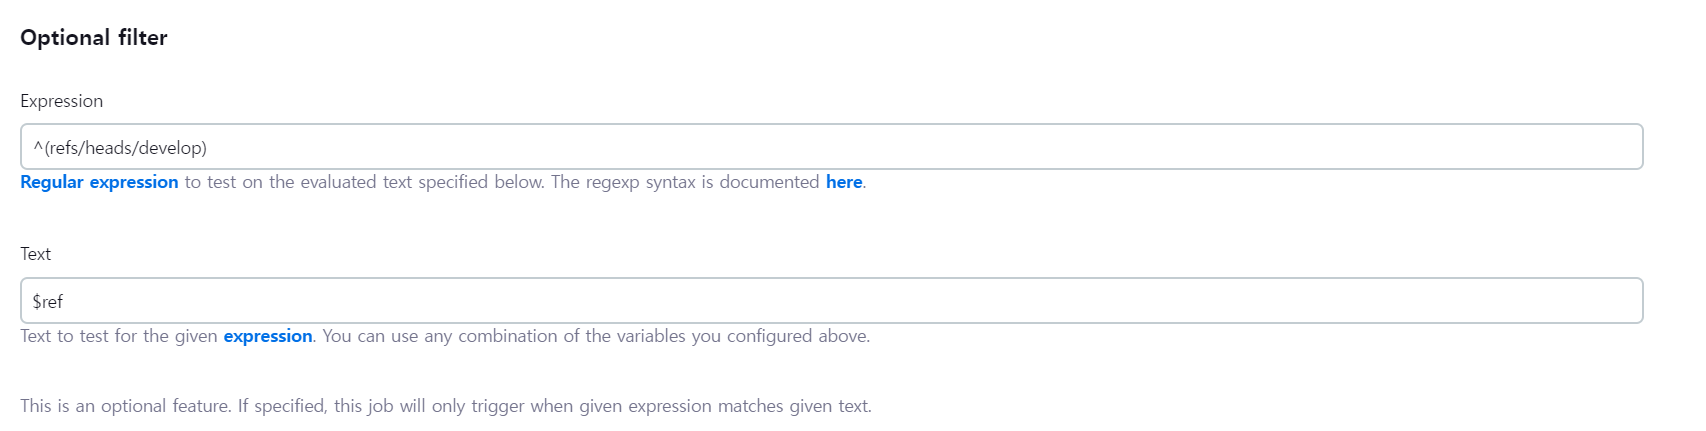Click the ^(refs/heads/develop) regex value
The image size is (1706, 431).
pos(120,148)
